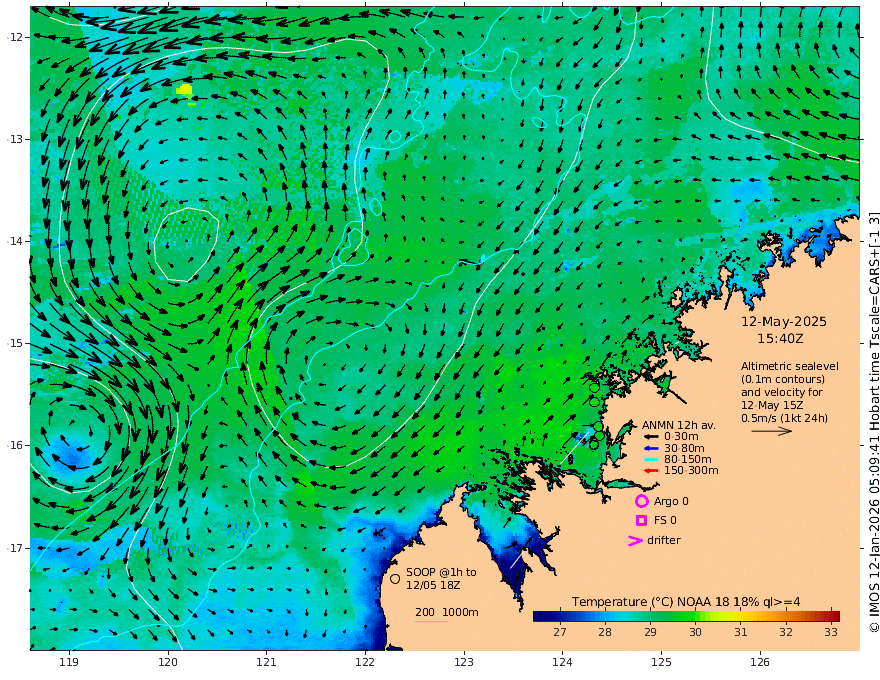Click the longitude axis label 119
The width and height of the screenshot is (880, 680).
[x=70, y=662]
